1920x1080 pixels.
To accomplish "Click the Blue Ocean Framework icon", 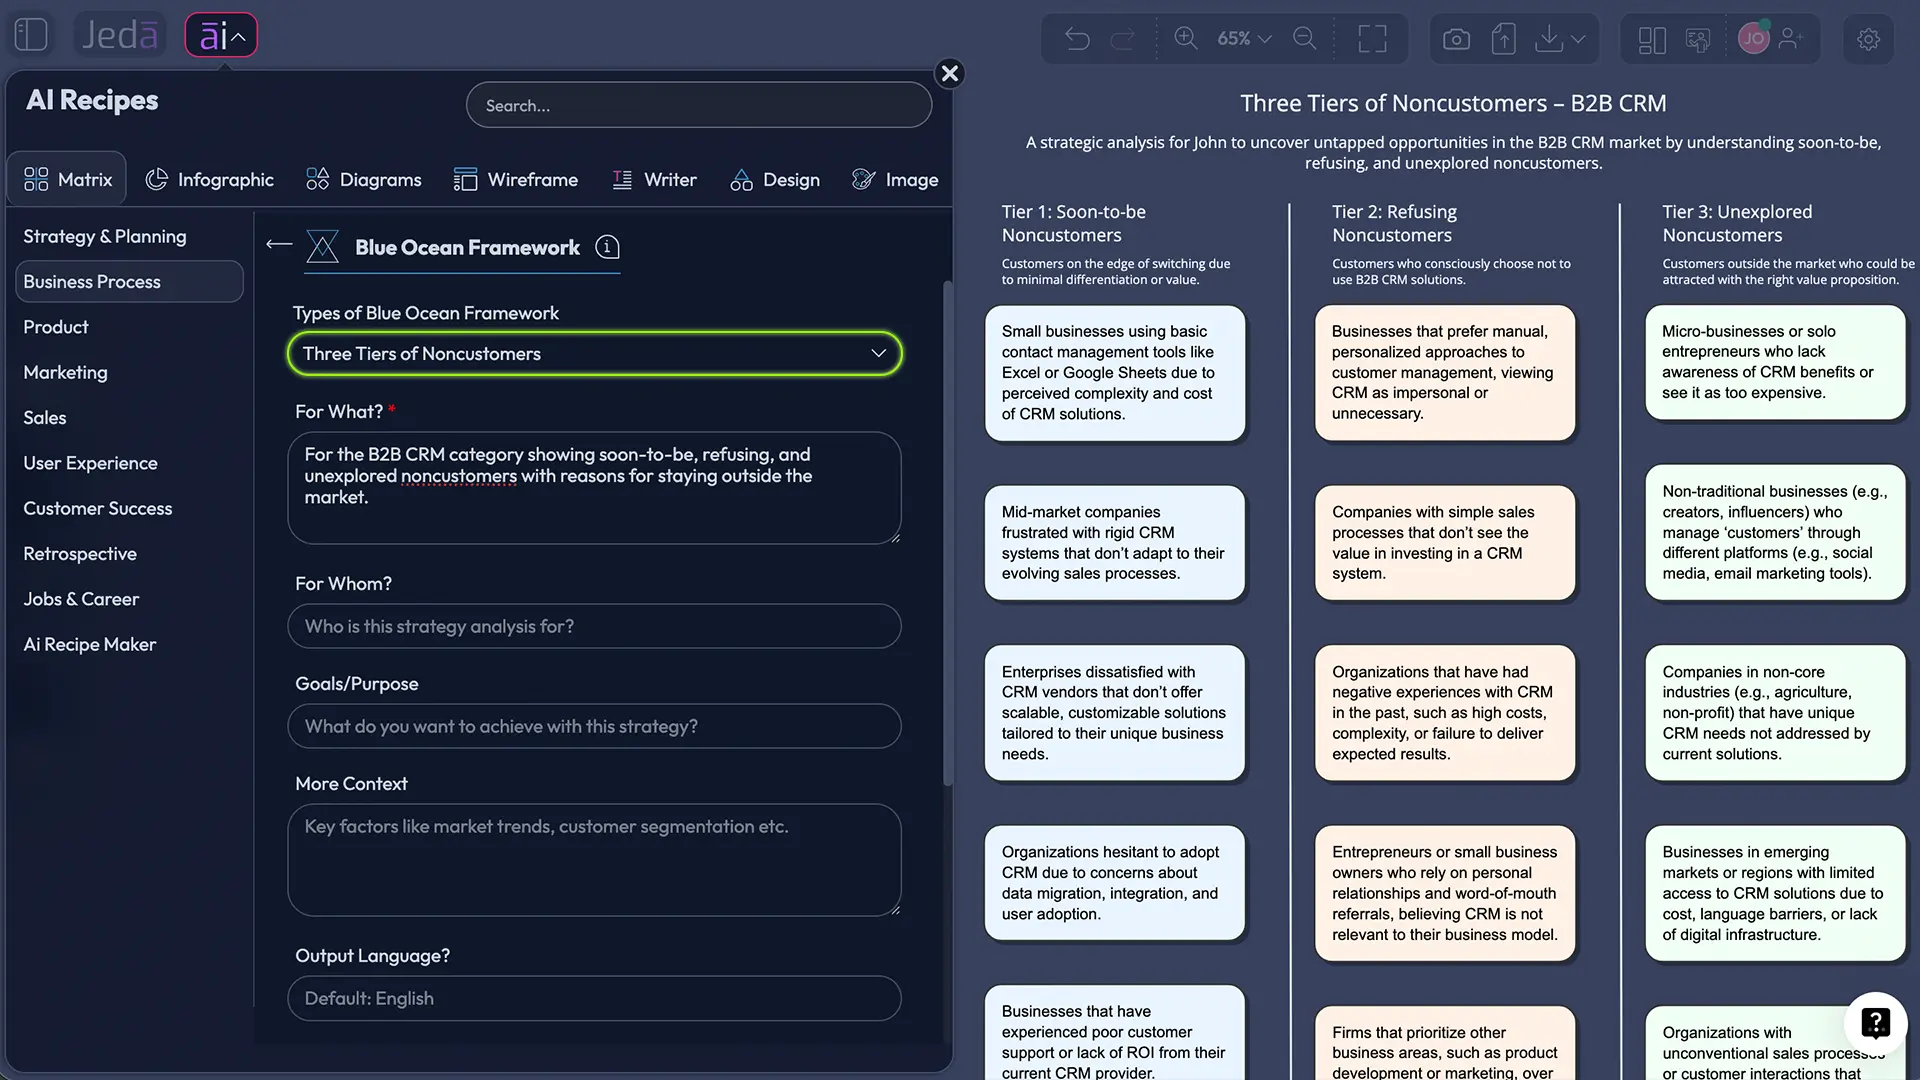I will click(322, 247).
